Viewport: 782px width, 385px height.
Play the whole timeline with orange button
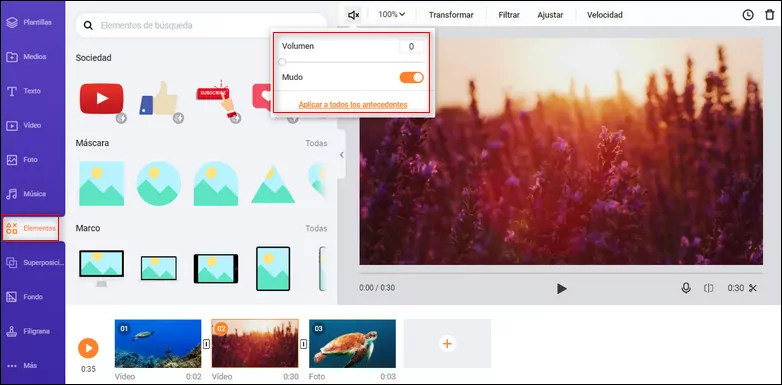tap(88, 348)
